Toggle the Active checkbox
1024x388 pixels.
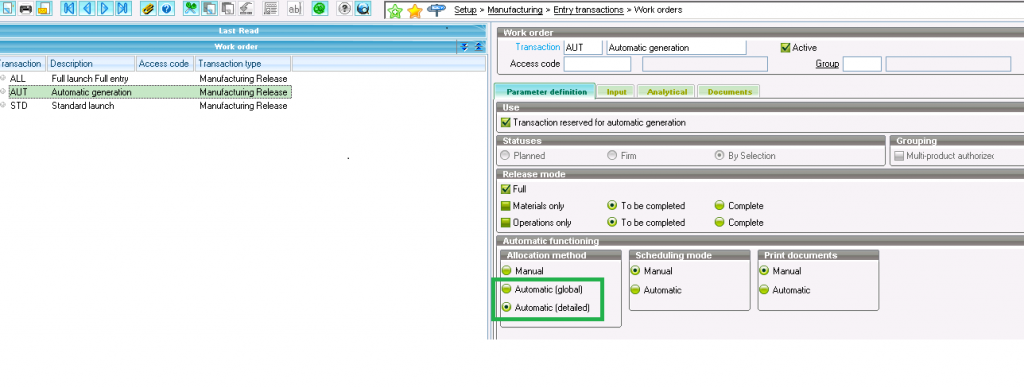[x=786, y=48]
